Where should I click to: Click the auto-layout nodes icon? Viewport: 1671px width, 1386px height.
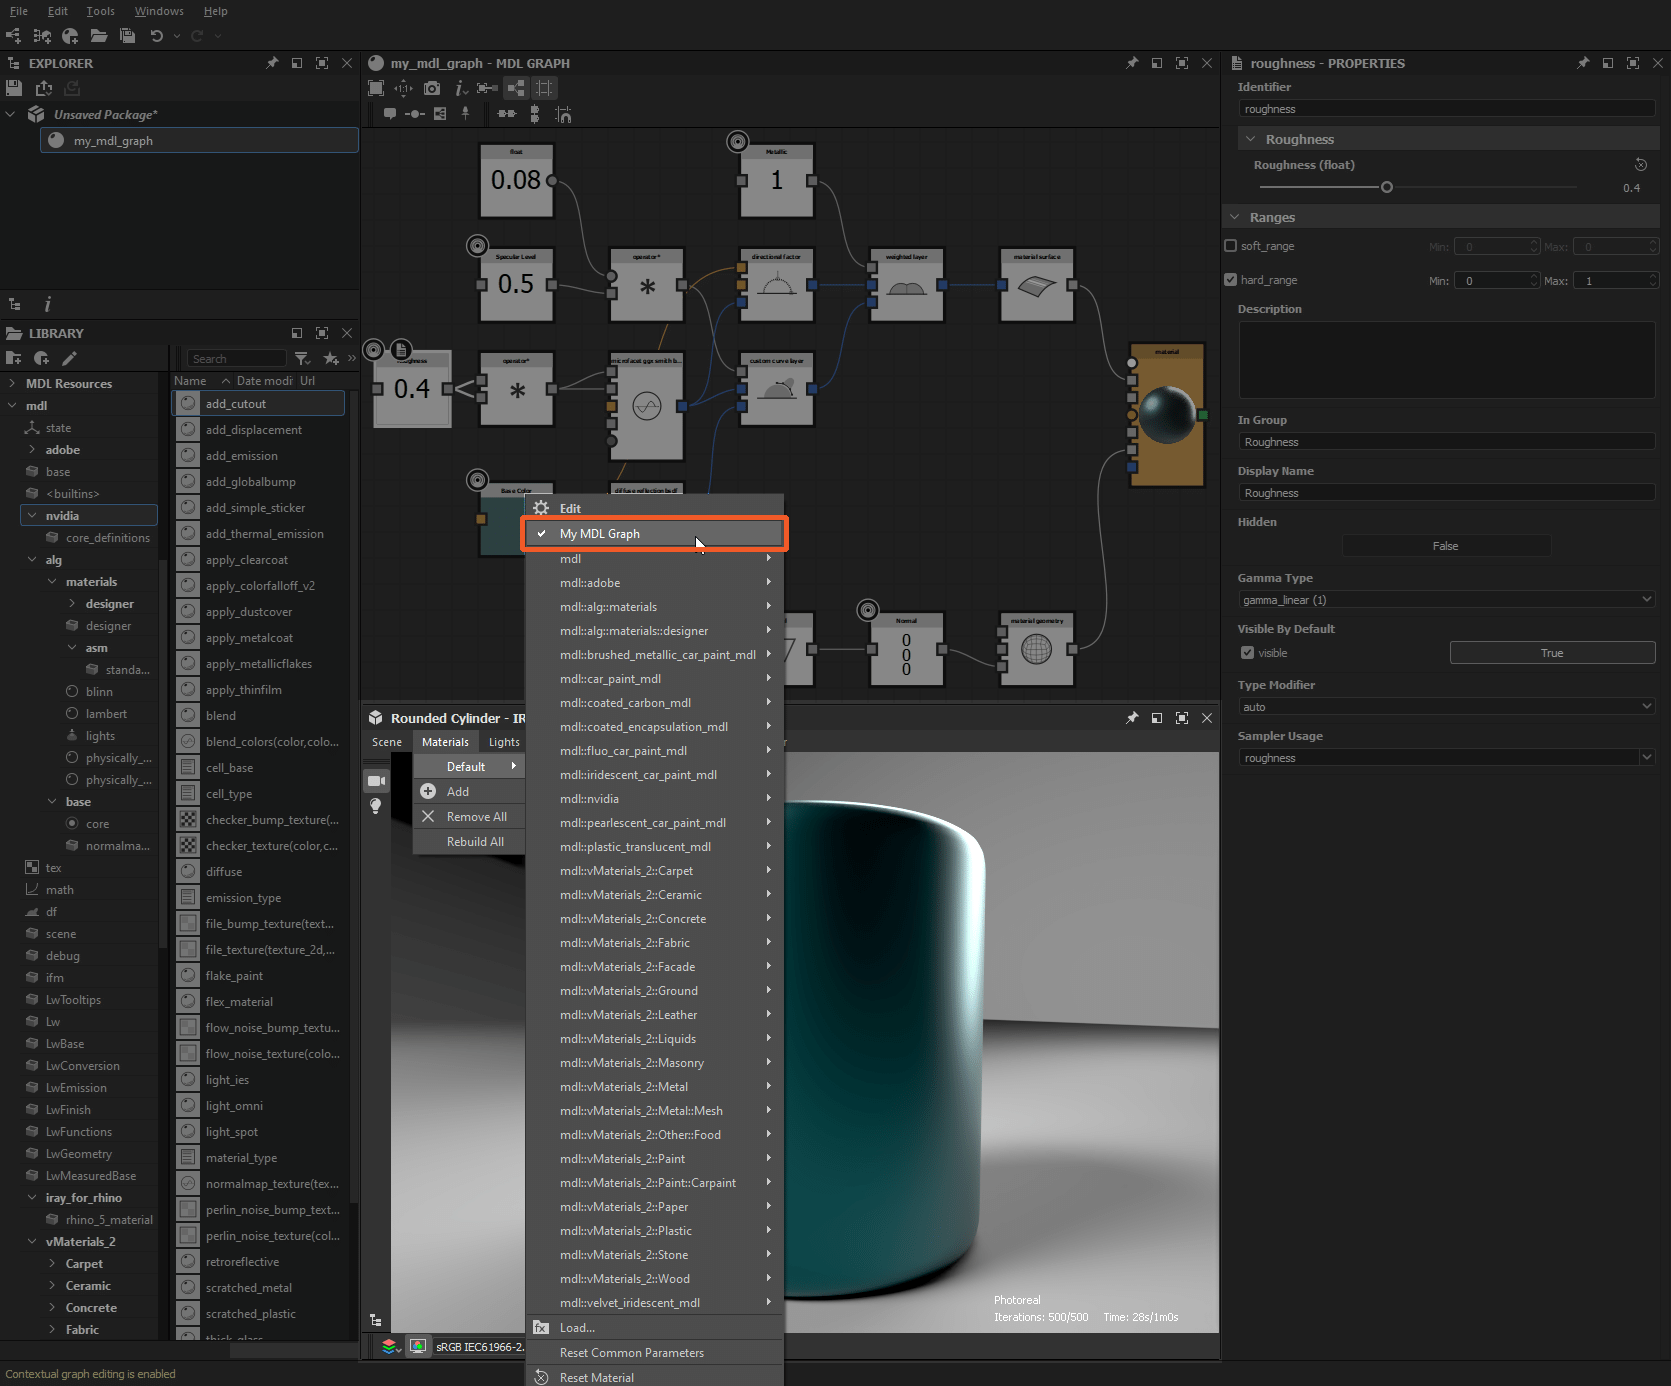coord(515,88)
